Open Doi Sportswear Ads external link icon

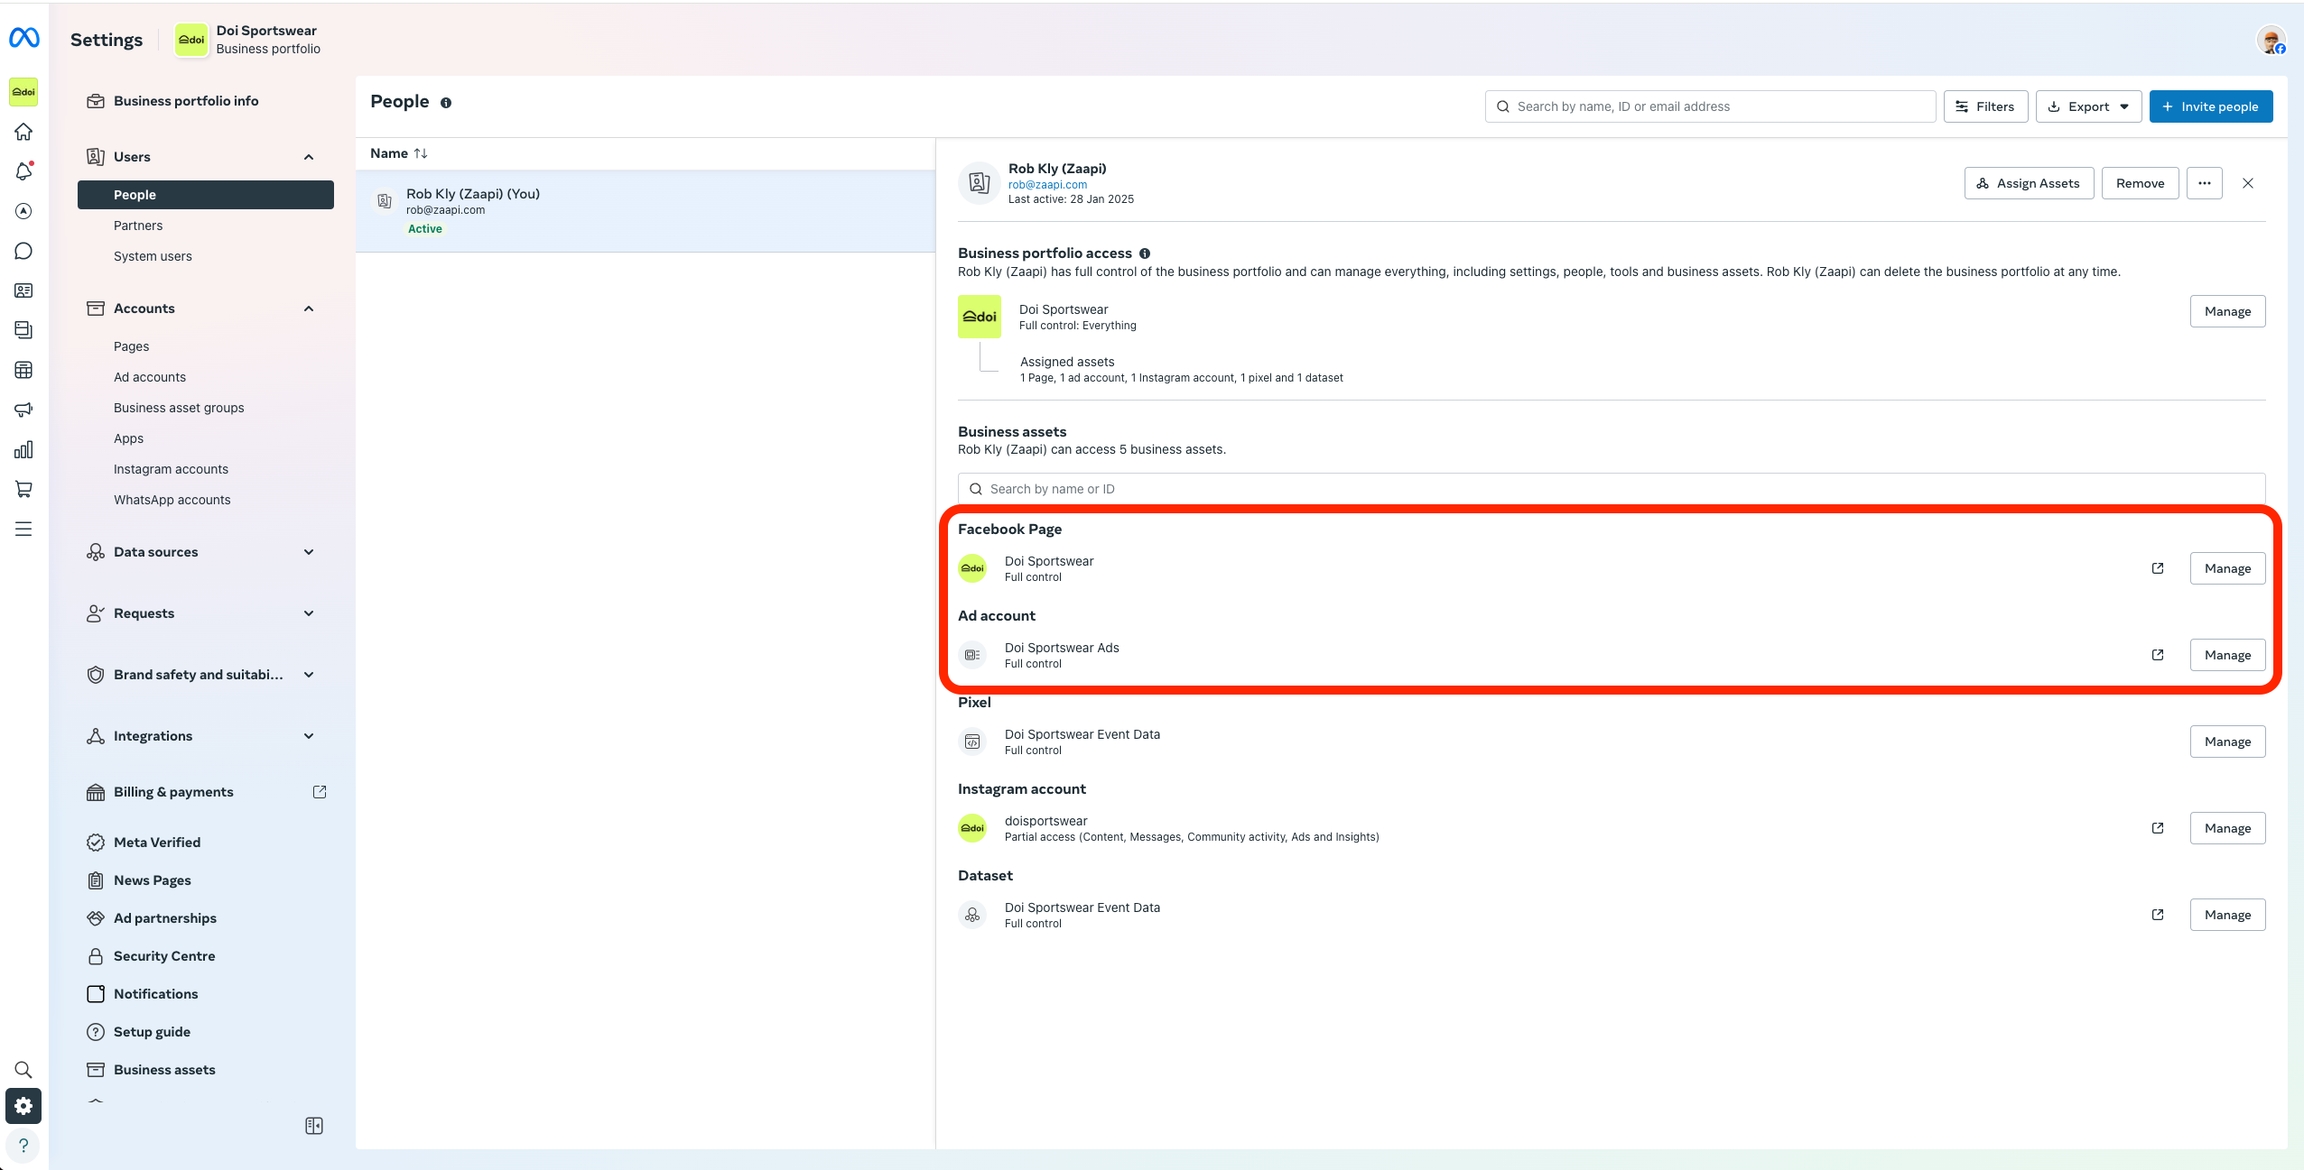2157,655
